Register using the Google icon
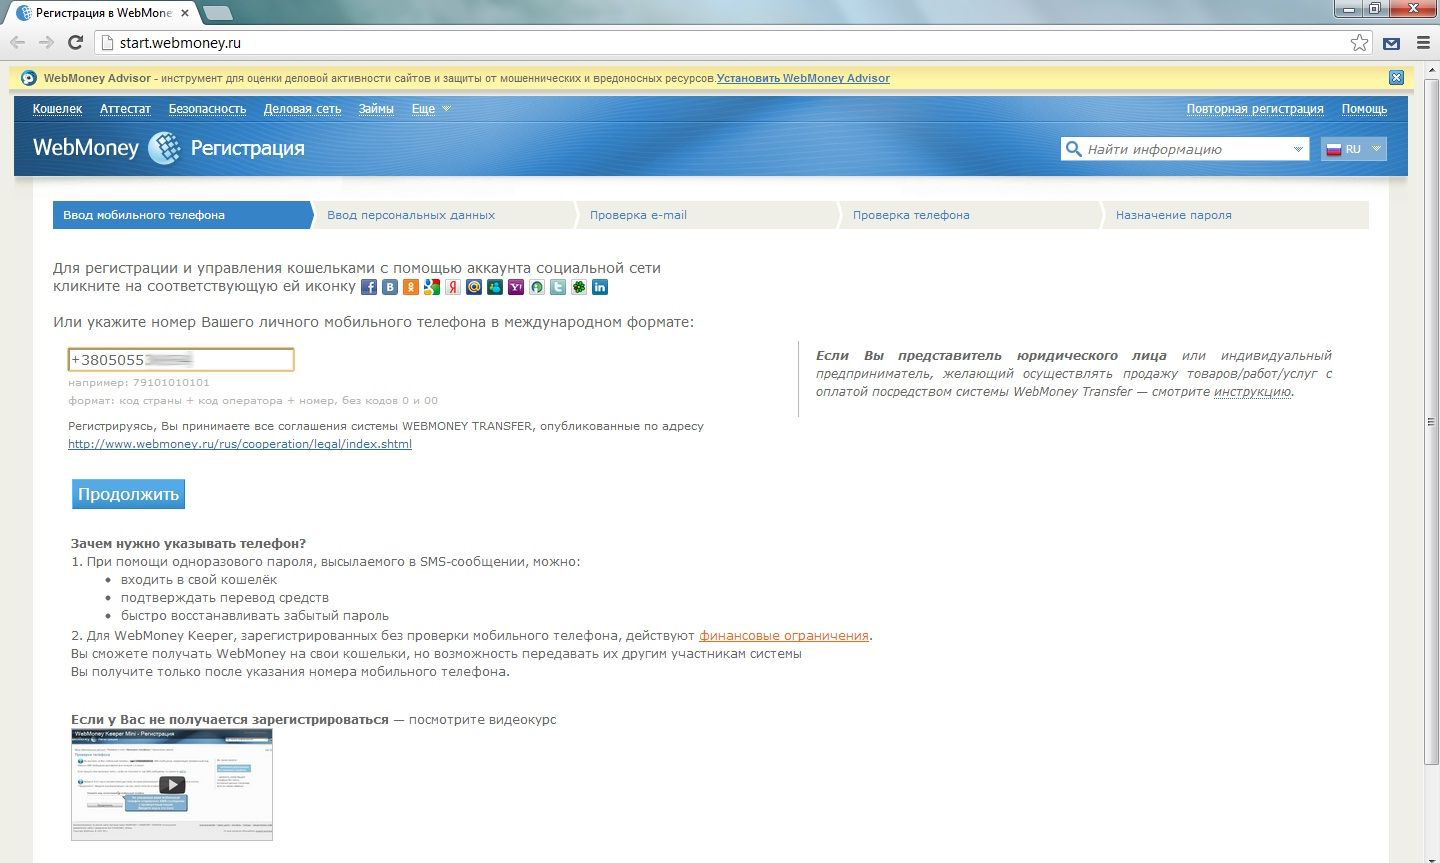 pyautogui.click(x=431, y=287)
